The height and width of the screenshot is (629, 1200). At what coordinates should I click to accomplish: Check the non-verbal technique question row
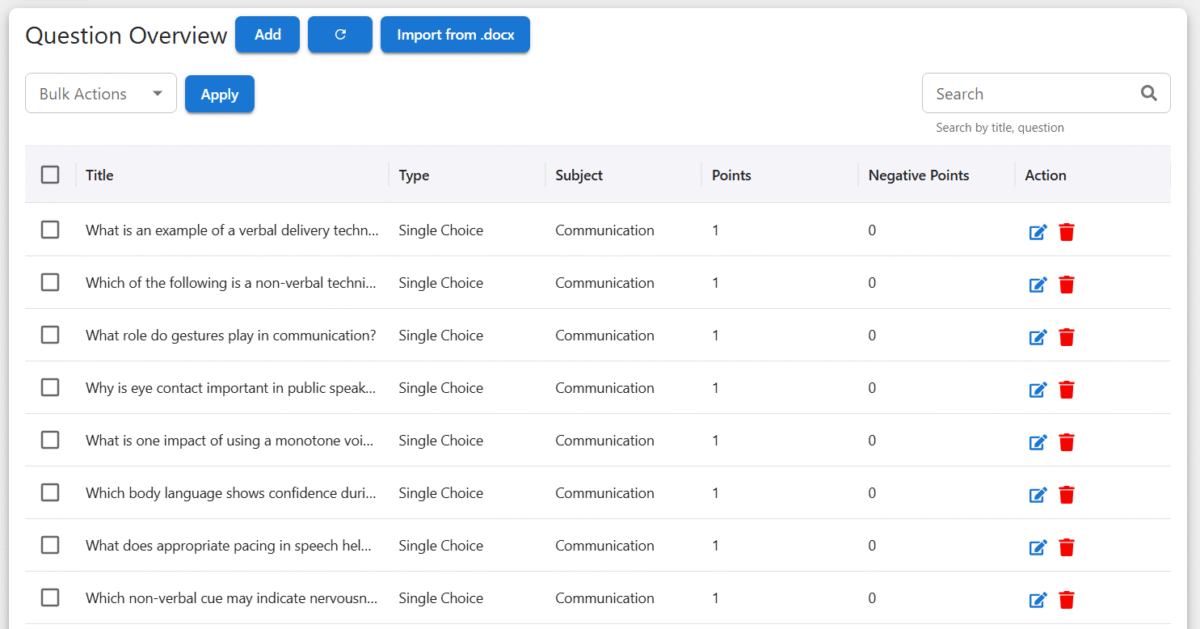[50, 283]
